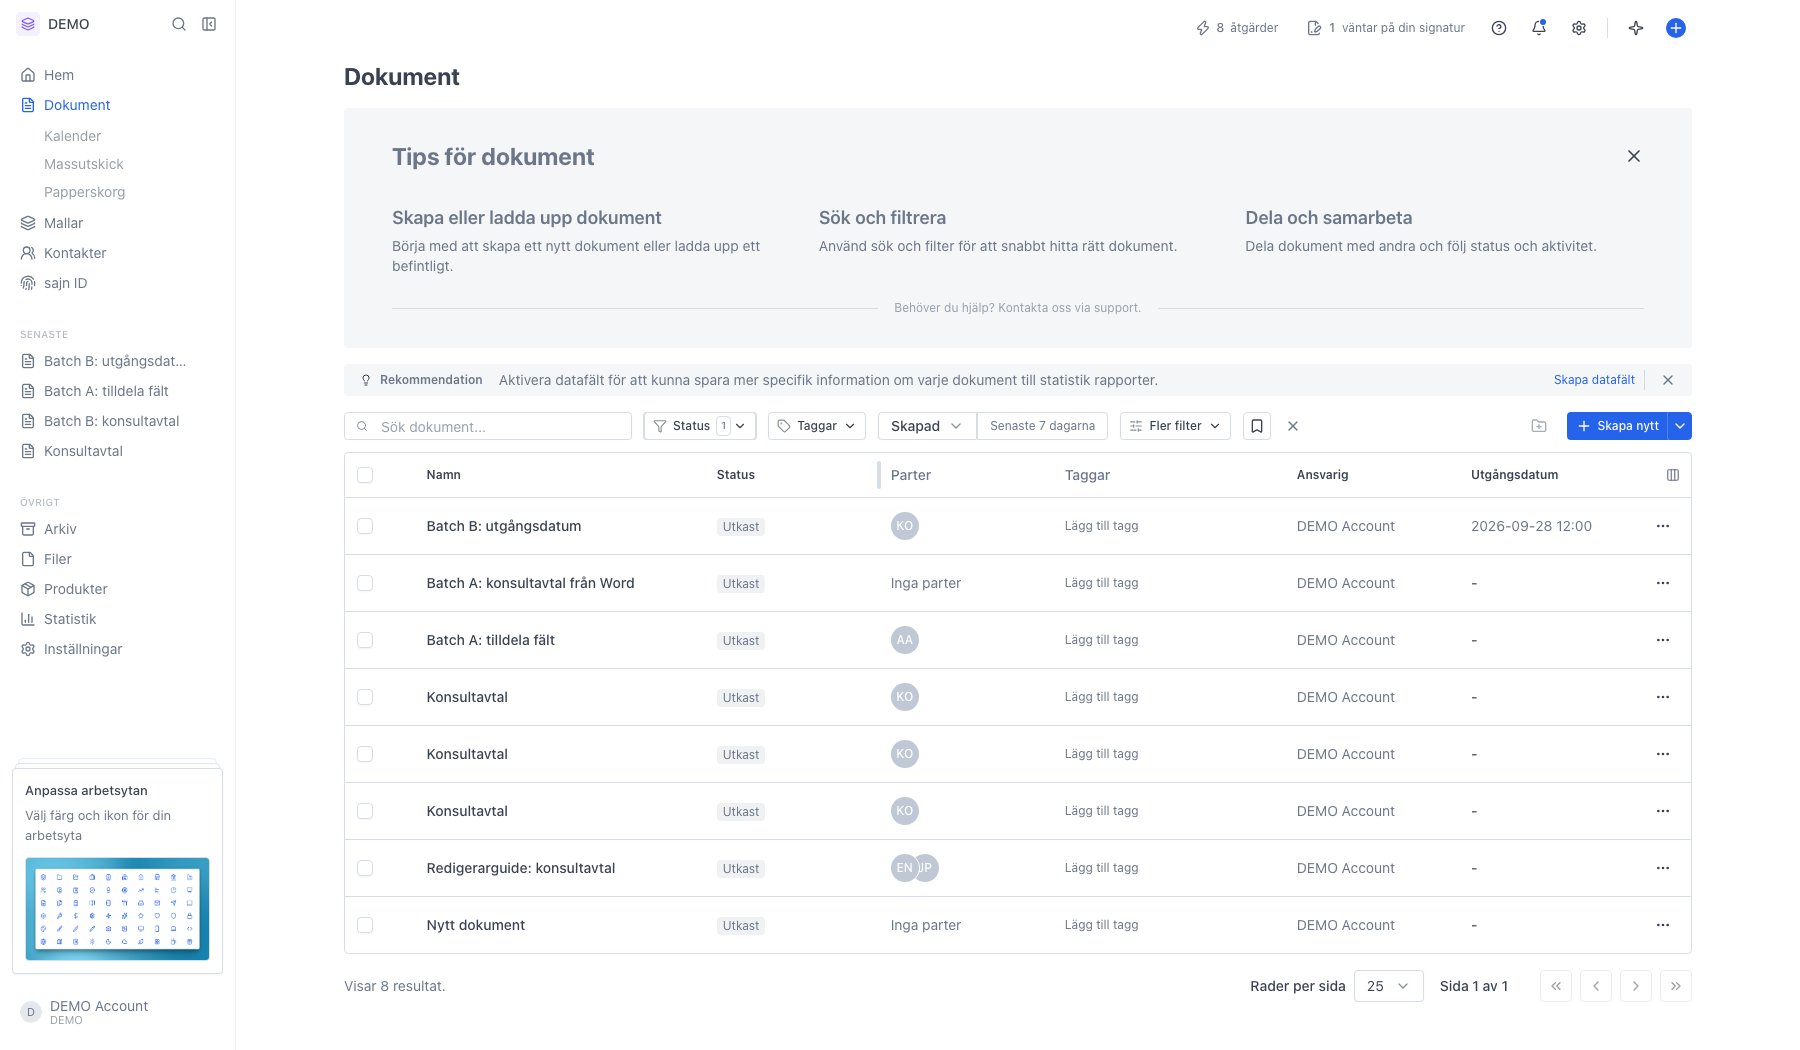Save the filter with the bookmark icon

[x=1257, y=426]
